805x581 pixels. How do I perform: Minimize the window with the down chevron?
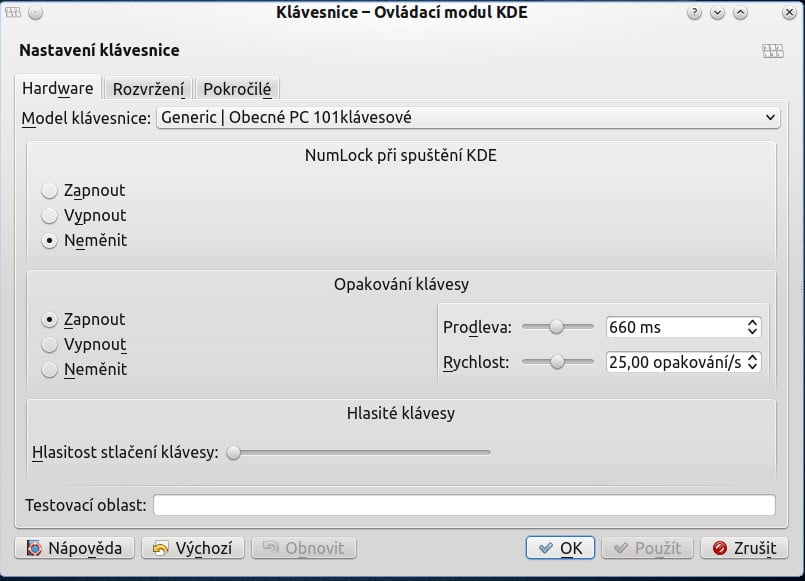pos(717,13)
